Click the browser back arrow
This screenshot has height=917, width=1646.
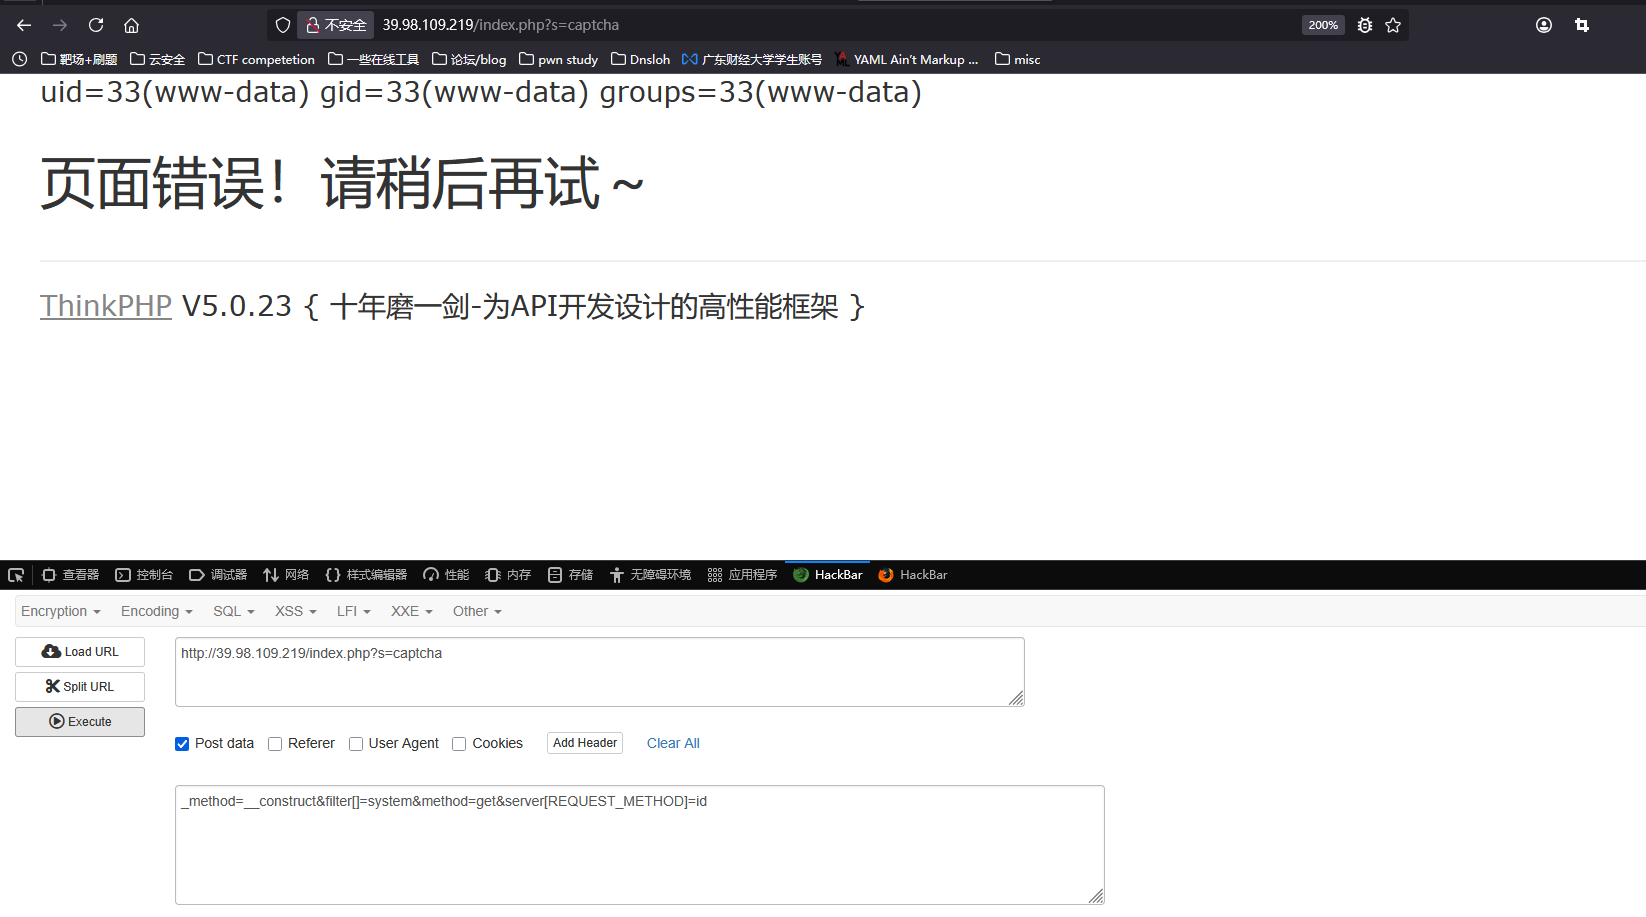point(24,25)
